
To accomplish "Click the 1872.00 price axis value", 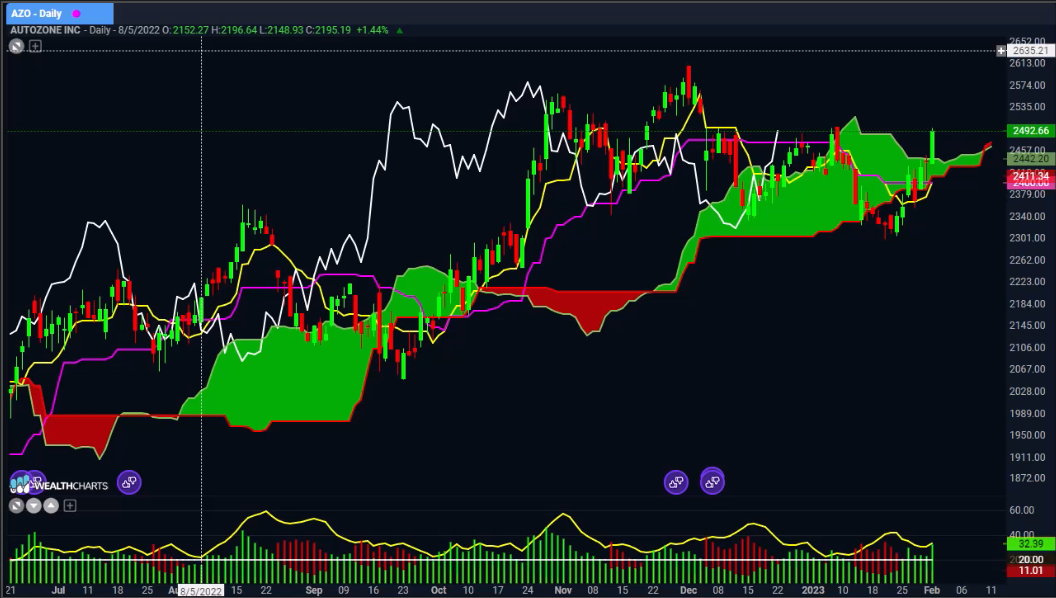I will [1027, 479].
